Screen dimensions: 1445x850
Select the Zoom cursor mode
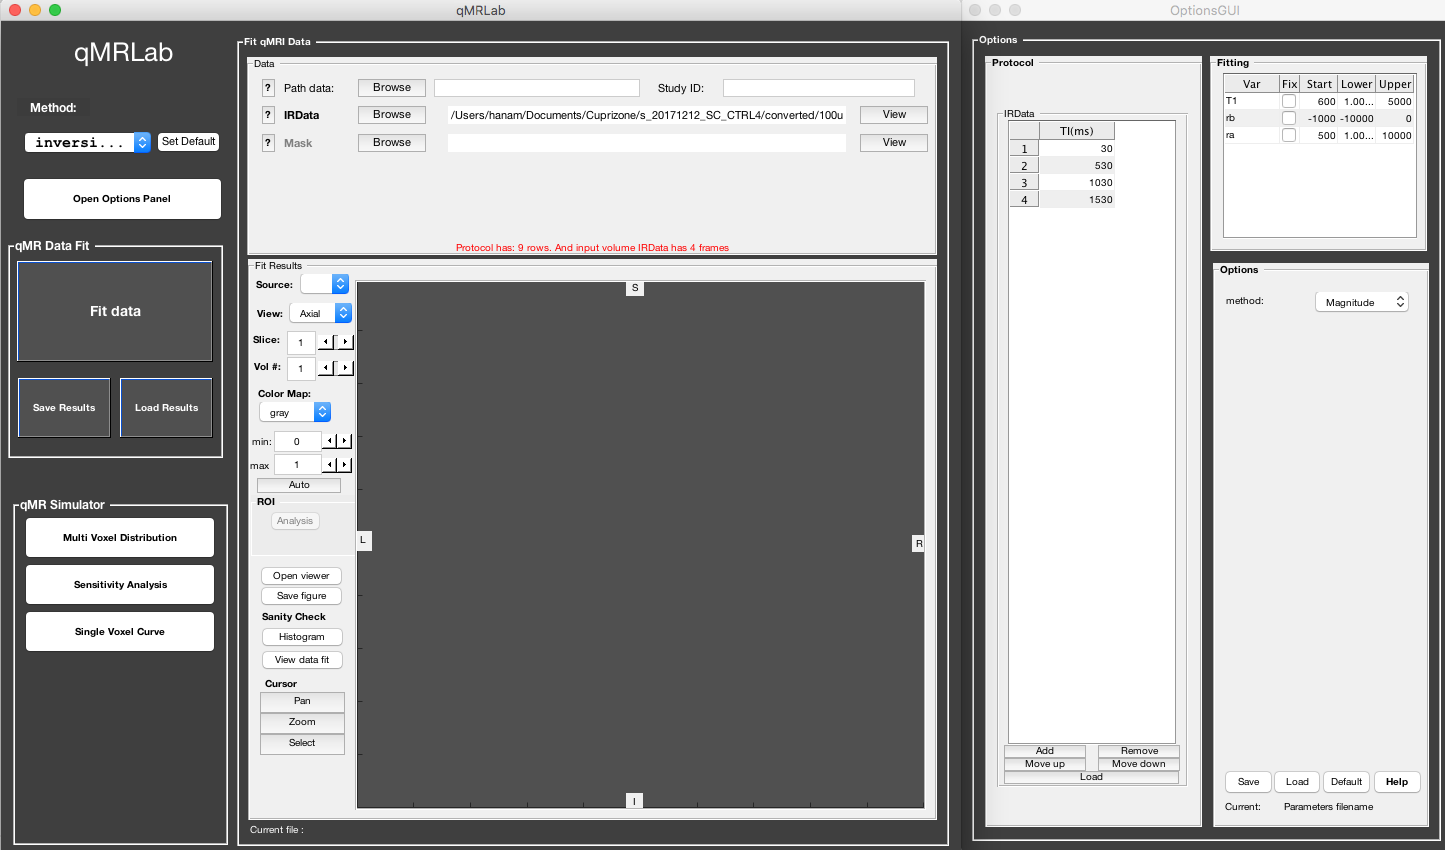pos(302,723)
